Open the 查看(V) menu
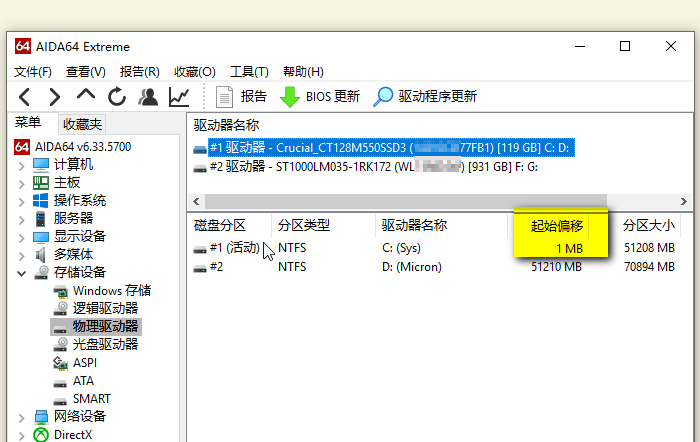 pyautogui.click(x=86, y=71)
